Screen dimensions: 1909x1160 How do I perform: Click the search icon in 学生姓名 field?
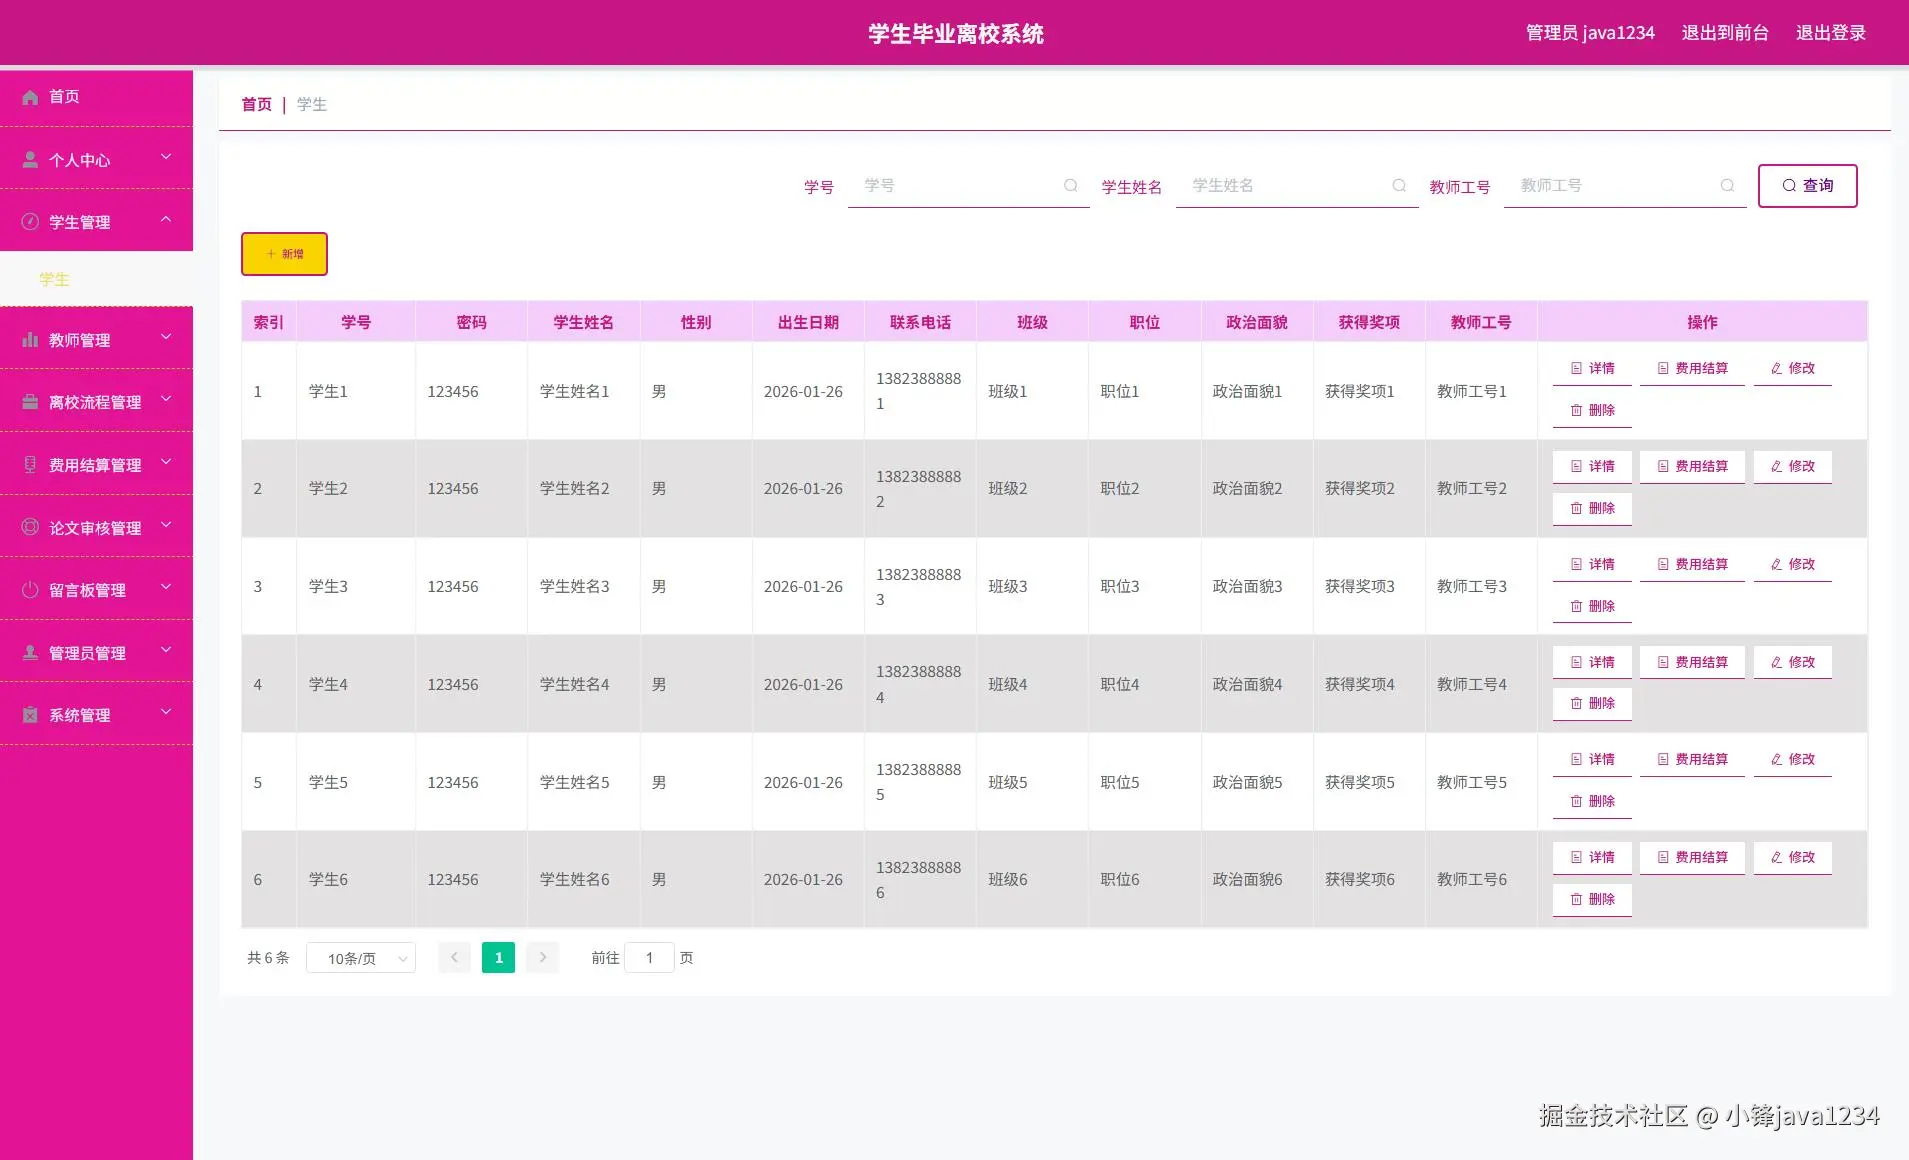(1399, 186)
